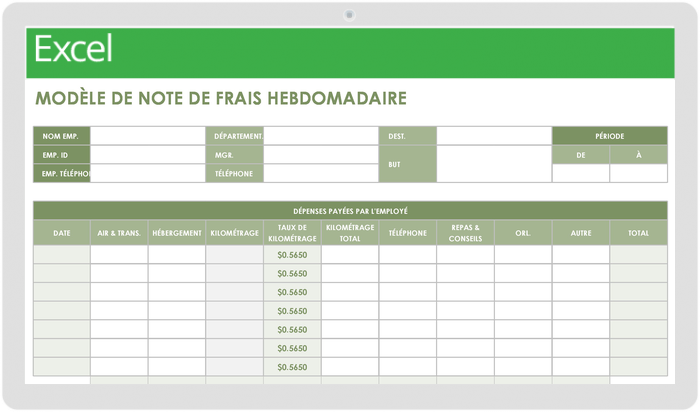Click first row KILOMÉTRAGE cell

[235, 254]
